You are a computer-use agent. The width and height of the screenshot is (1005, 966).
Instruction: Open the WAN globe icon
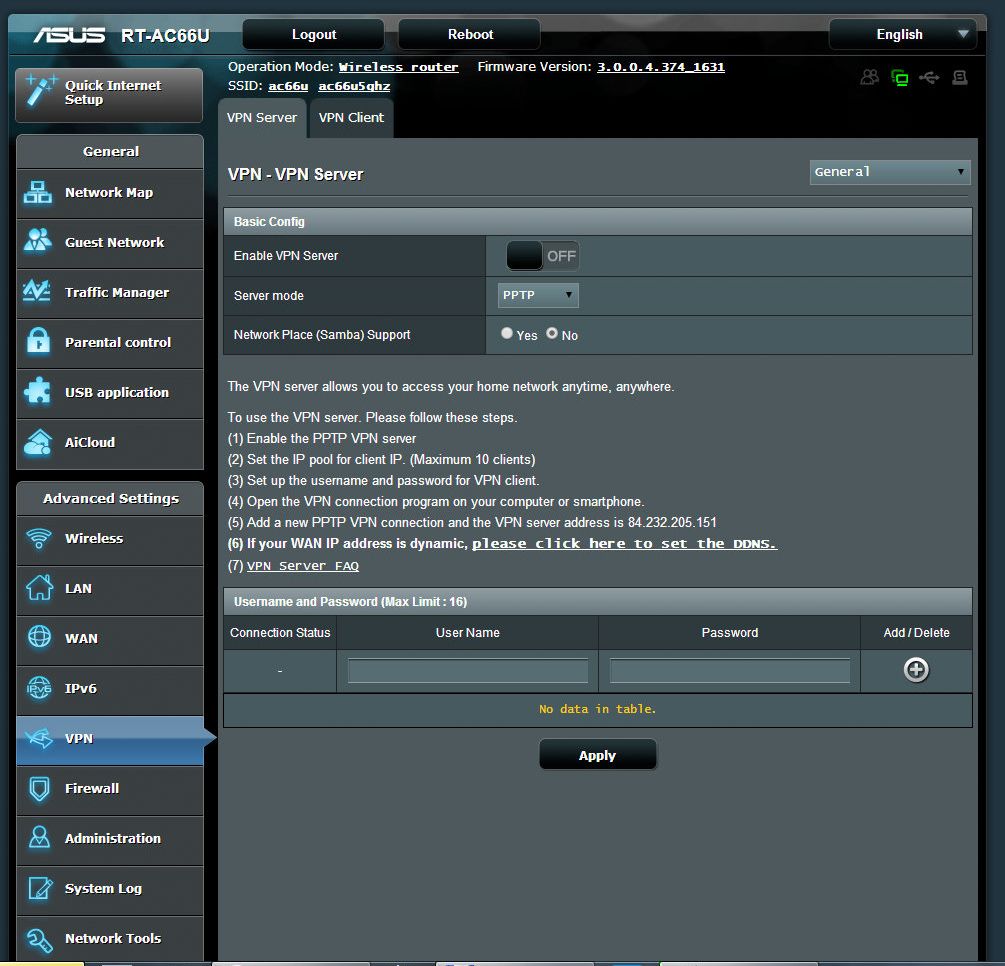click(39, 637)
